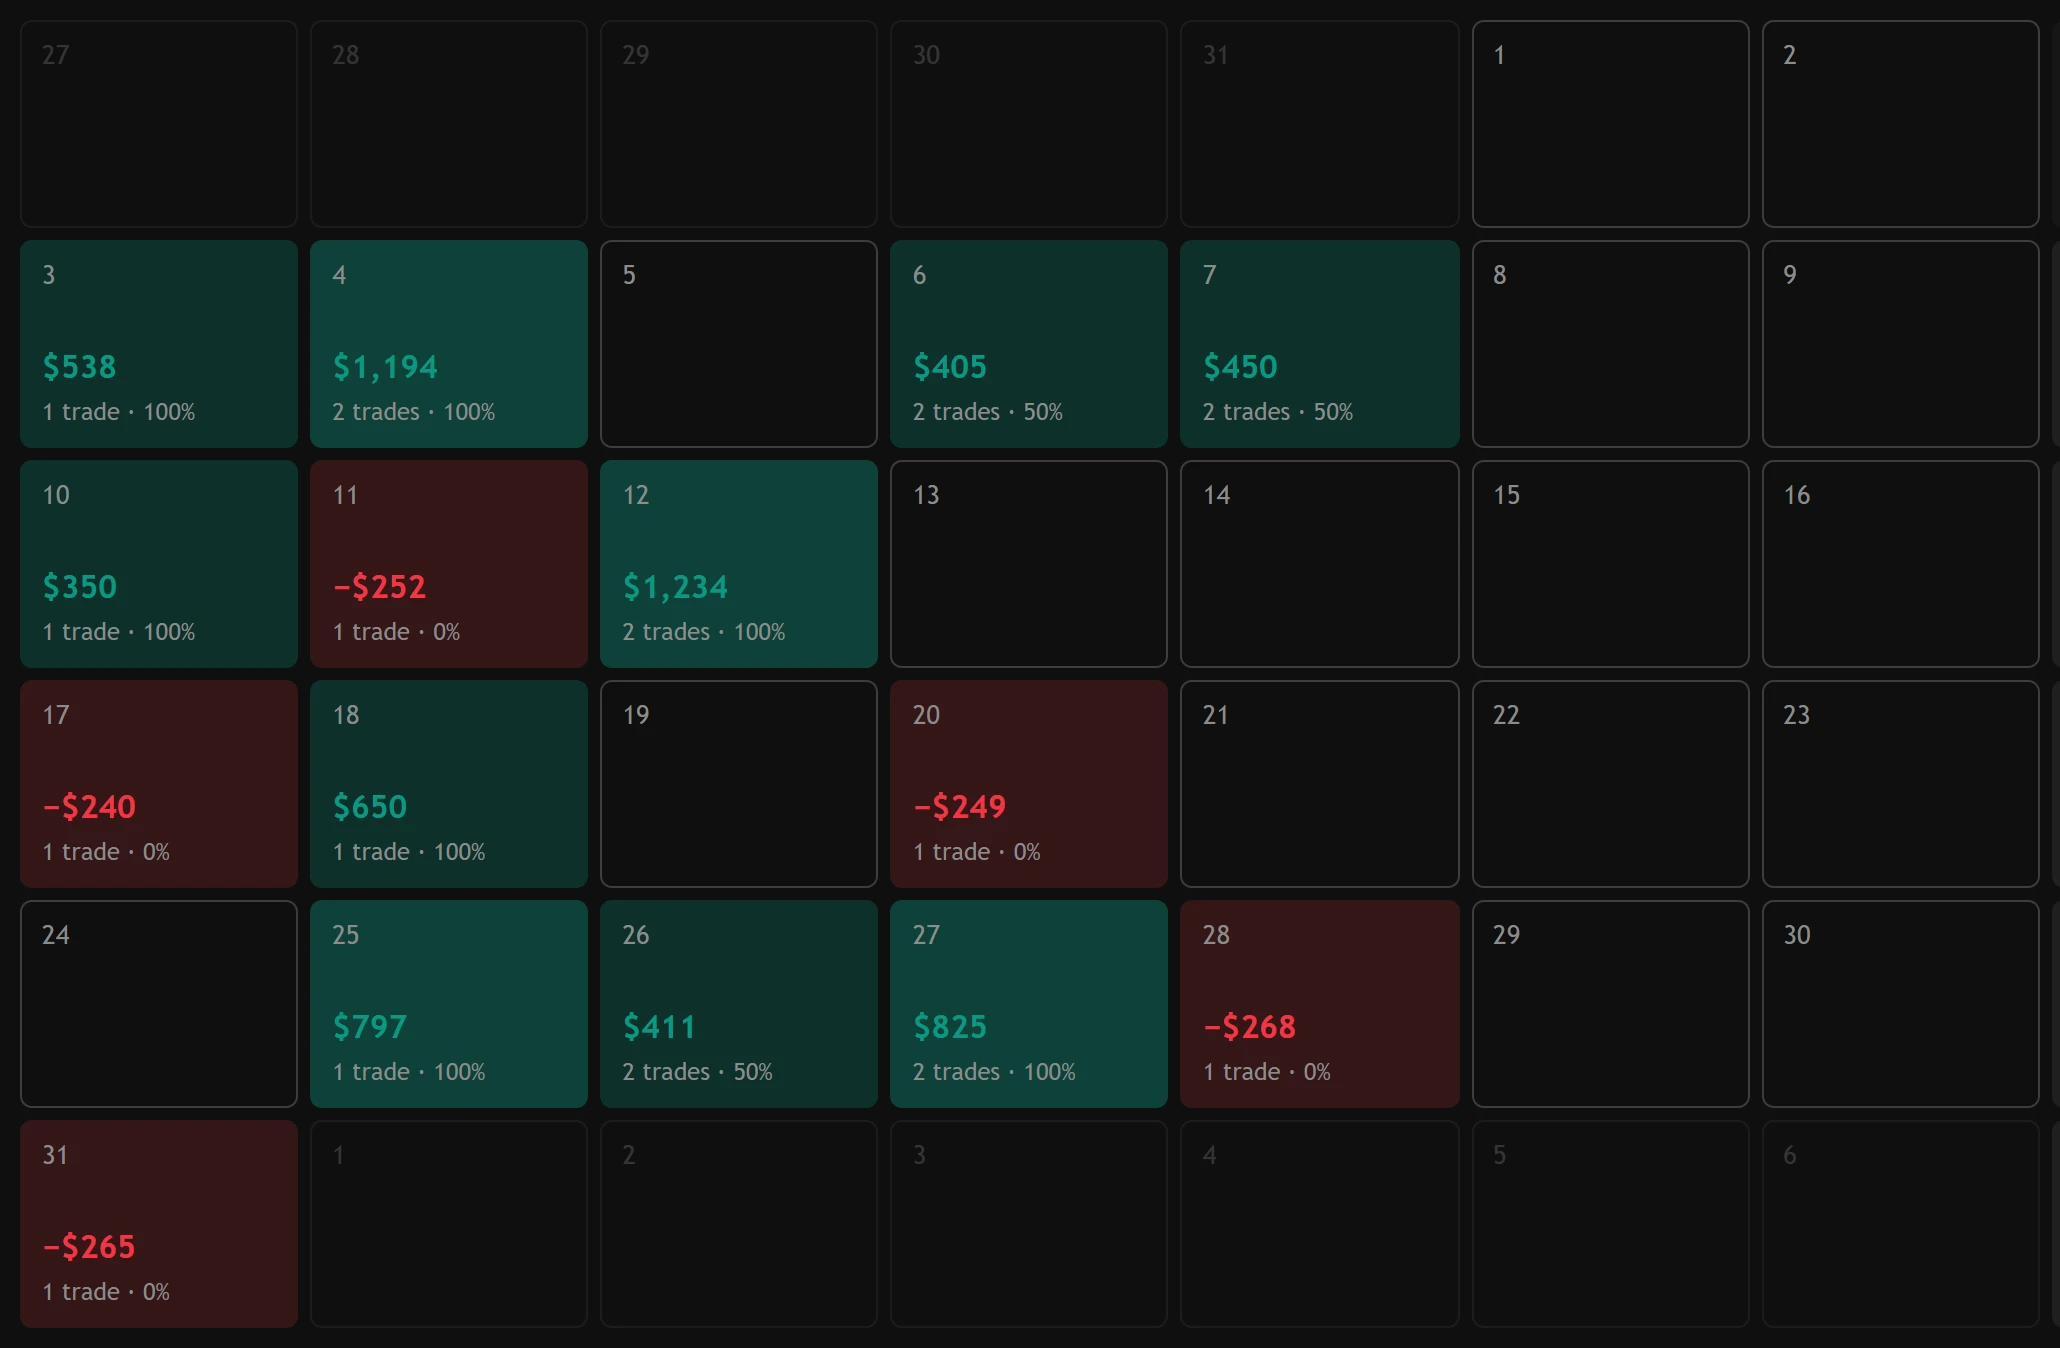2060x1348 pixels.
Task: Select dimmed next-month day 2 cell
Action: coord(739,1224)
